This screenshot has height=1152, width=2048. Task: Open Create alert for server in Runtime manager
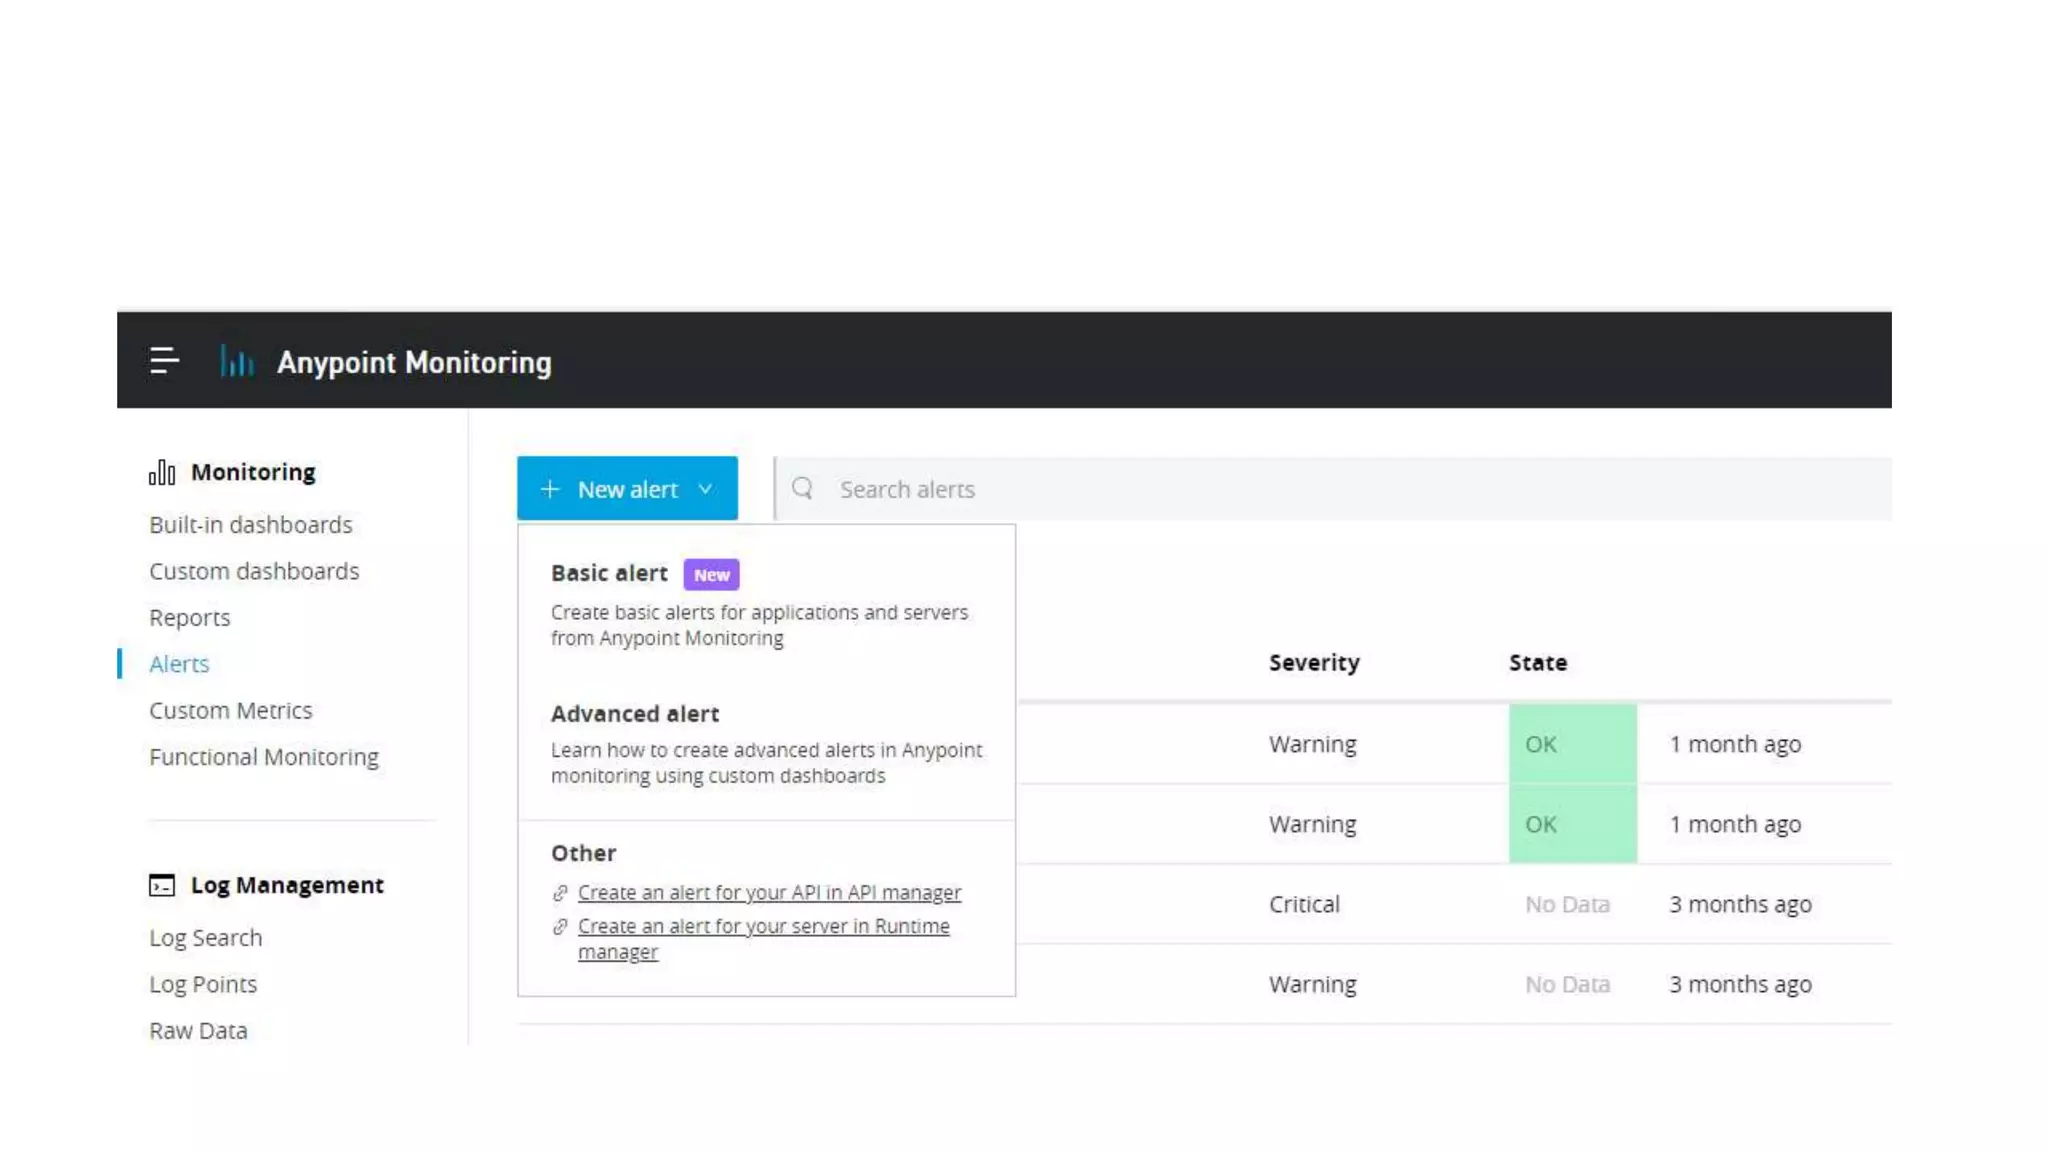pyautogui.click(x=763, y=927)
